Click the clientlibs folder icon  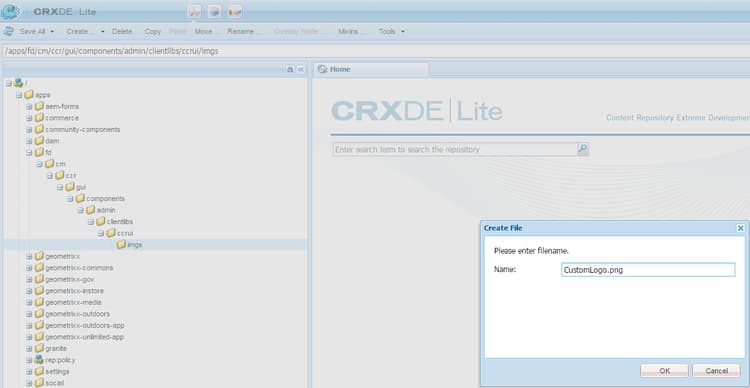click(100, 222)
